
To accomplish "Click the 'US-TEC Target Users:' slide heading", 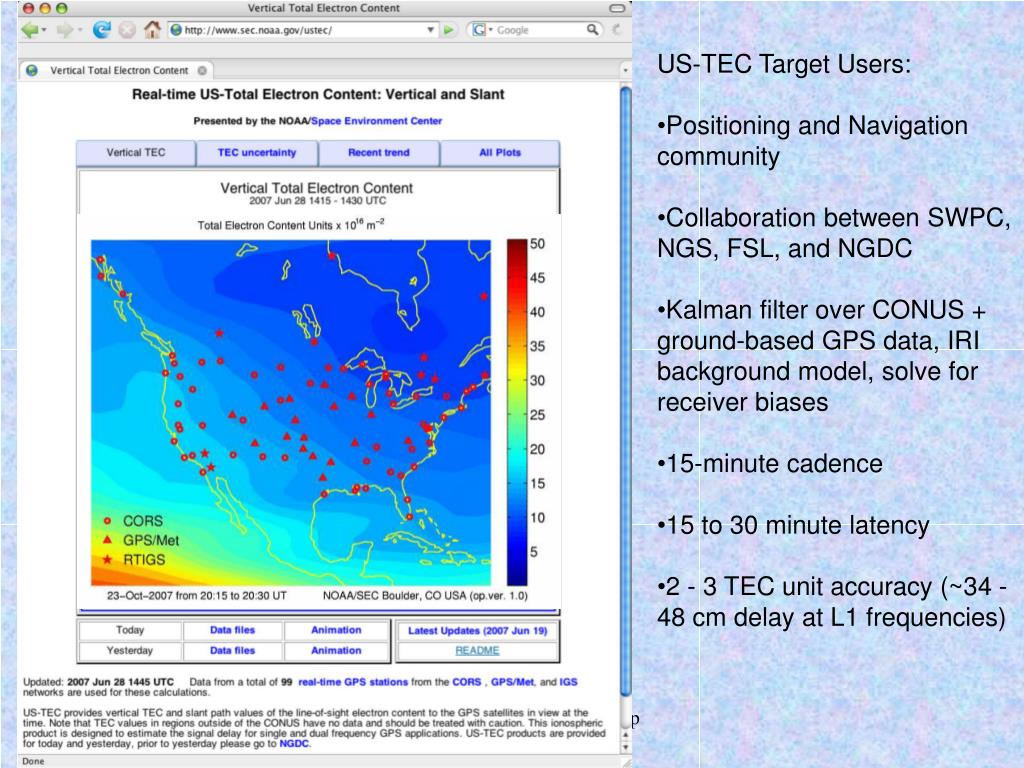I will point(784,64).
